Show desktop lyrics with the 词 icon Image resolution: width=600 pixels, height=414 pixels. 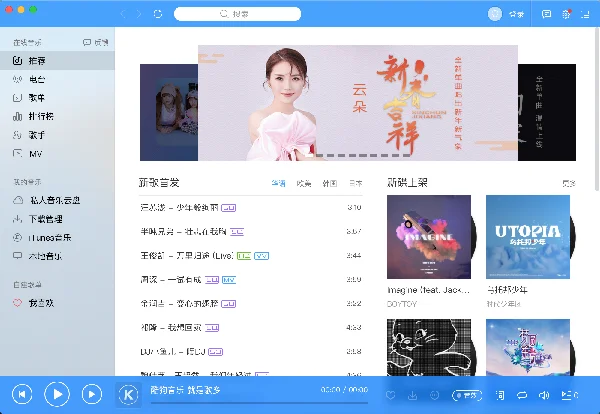(500, 395)
